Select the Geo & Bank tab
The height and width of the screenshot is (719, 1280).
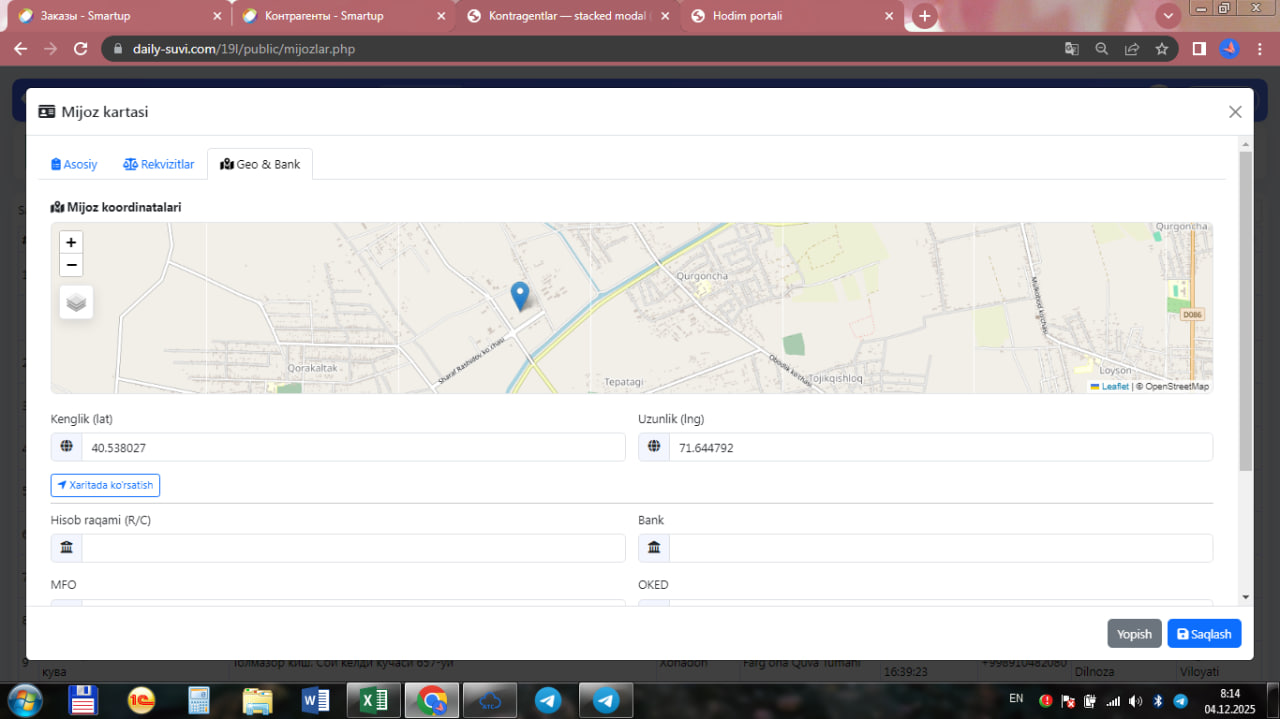(260, 164)
